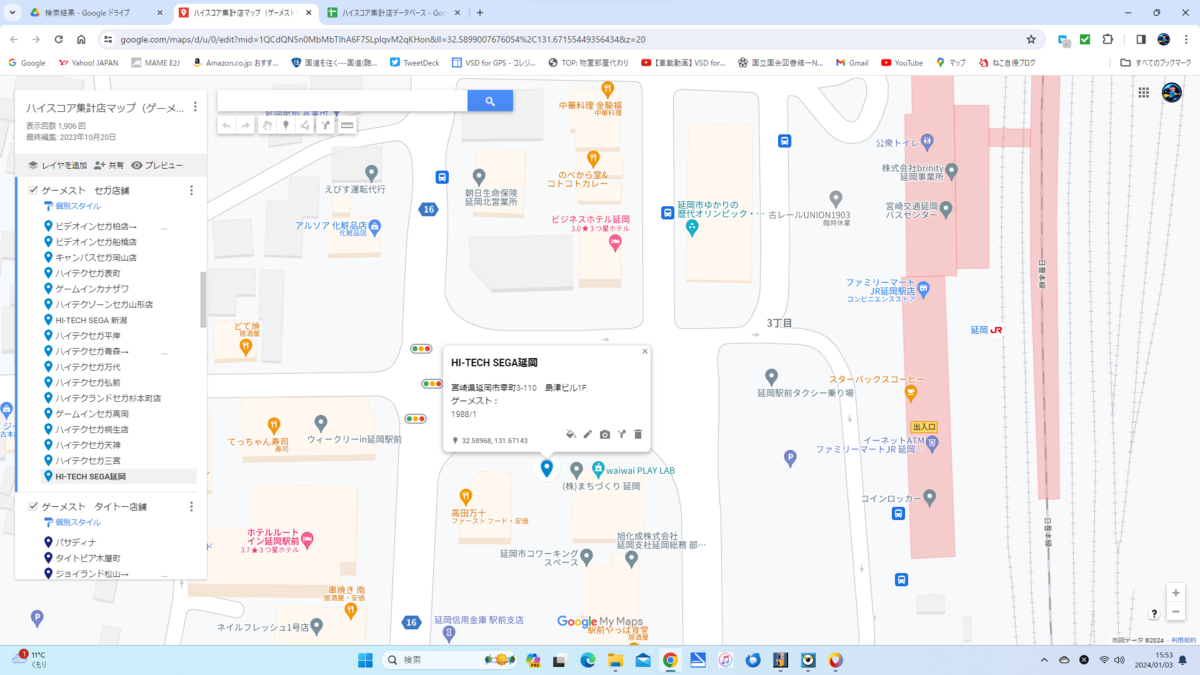Click the blue map search button
The width and height of the screenshot is (1200, 675).
(490, 101)
